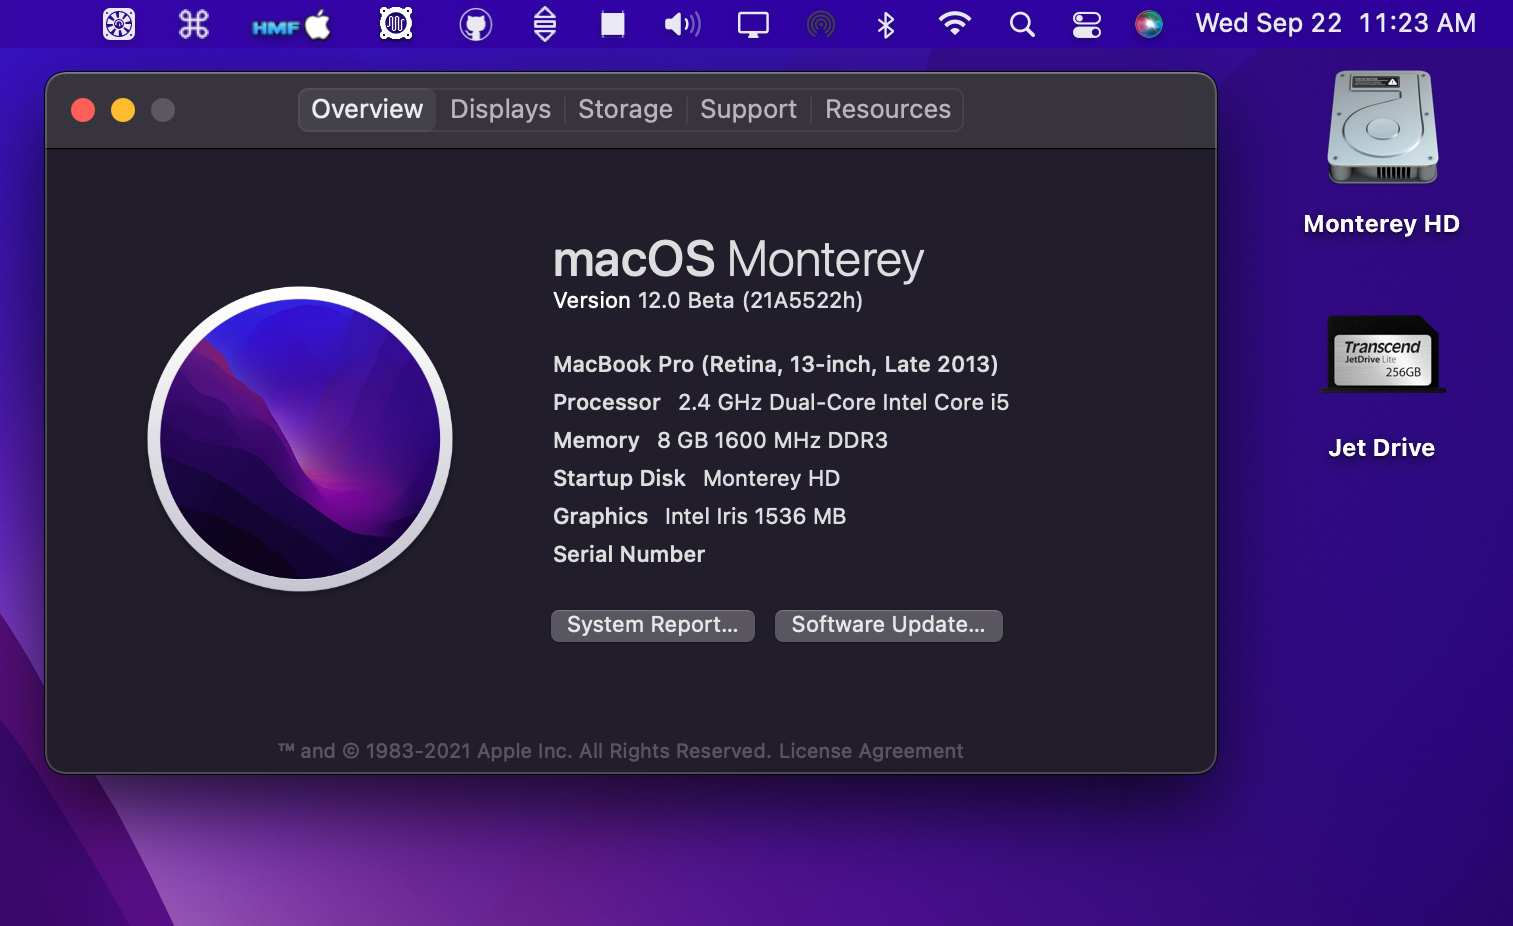
Task: Activate Siri from the menu bar
Action: click(x=1149, y=24)
